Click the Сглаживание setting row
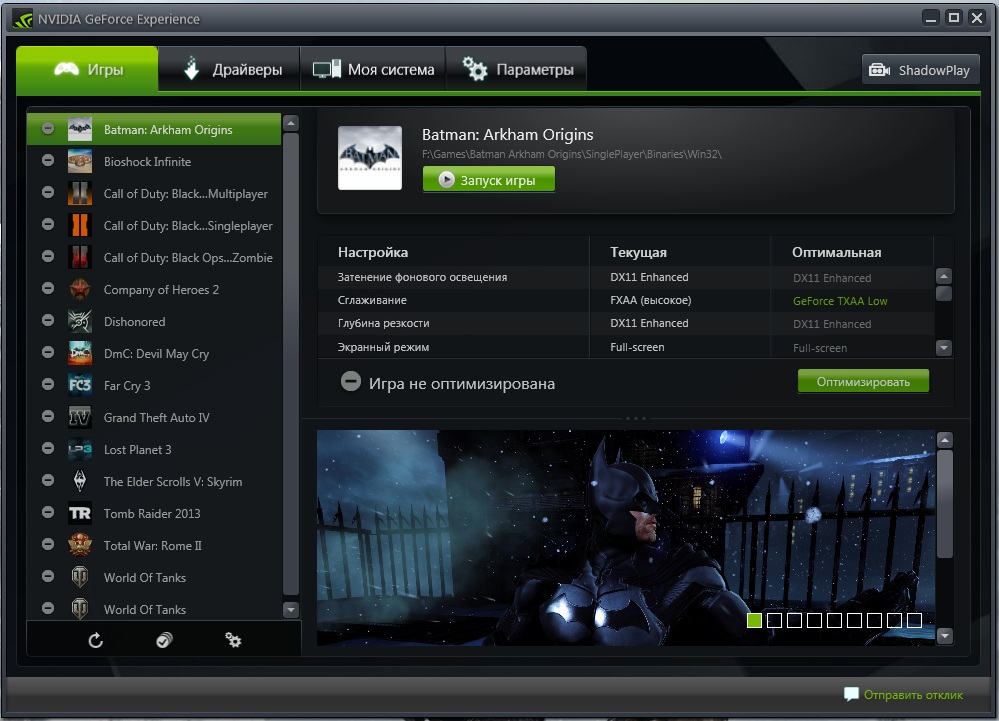Screen dimensions: 999x721 coord(626,300)
